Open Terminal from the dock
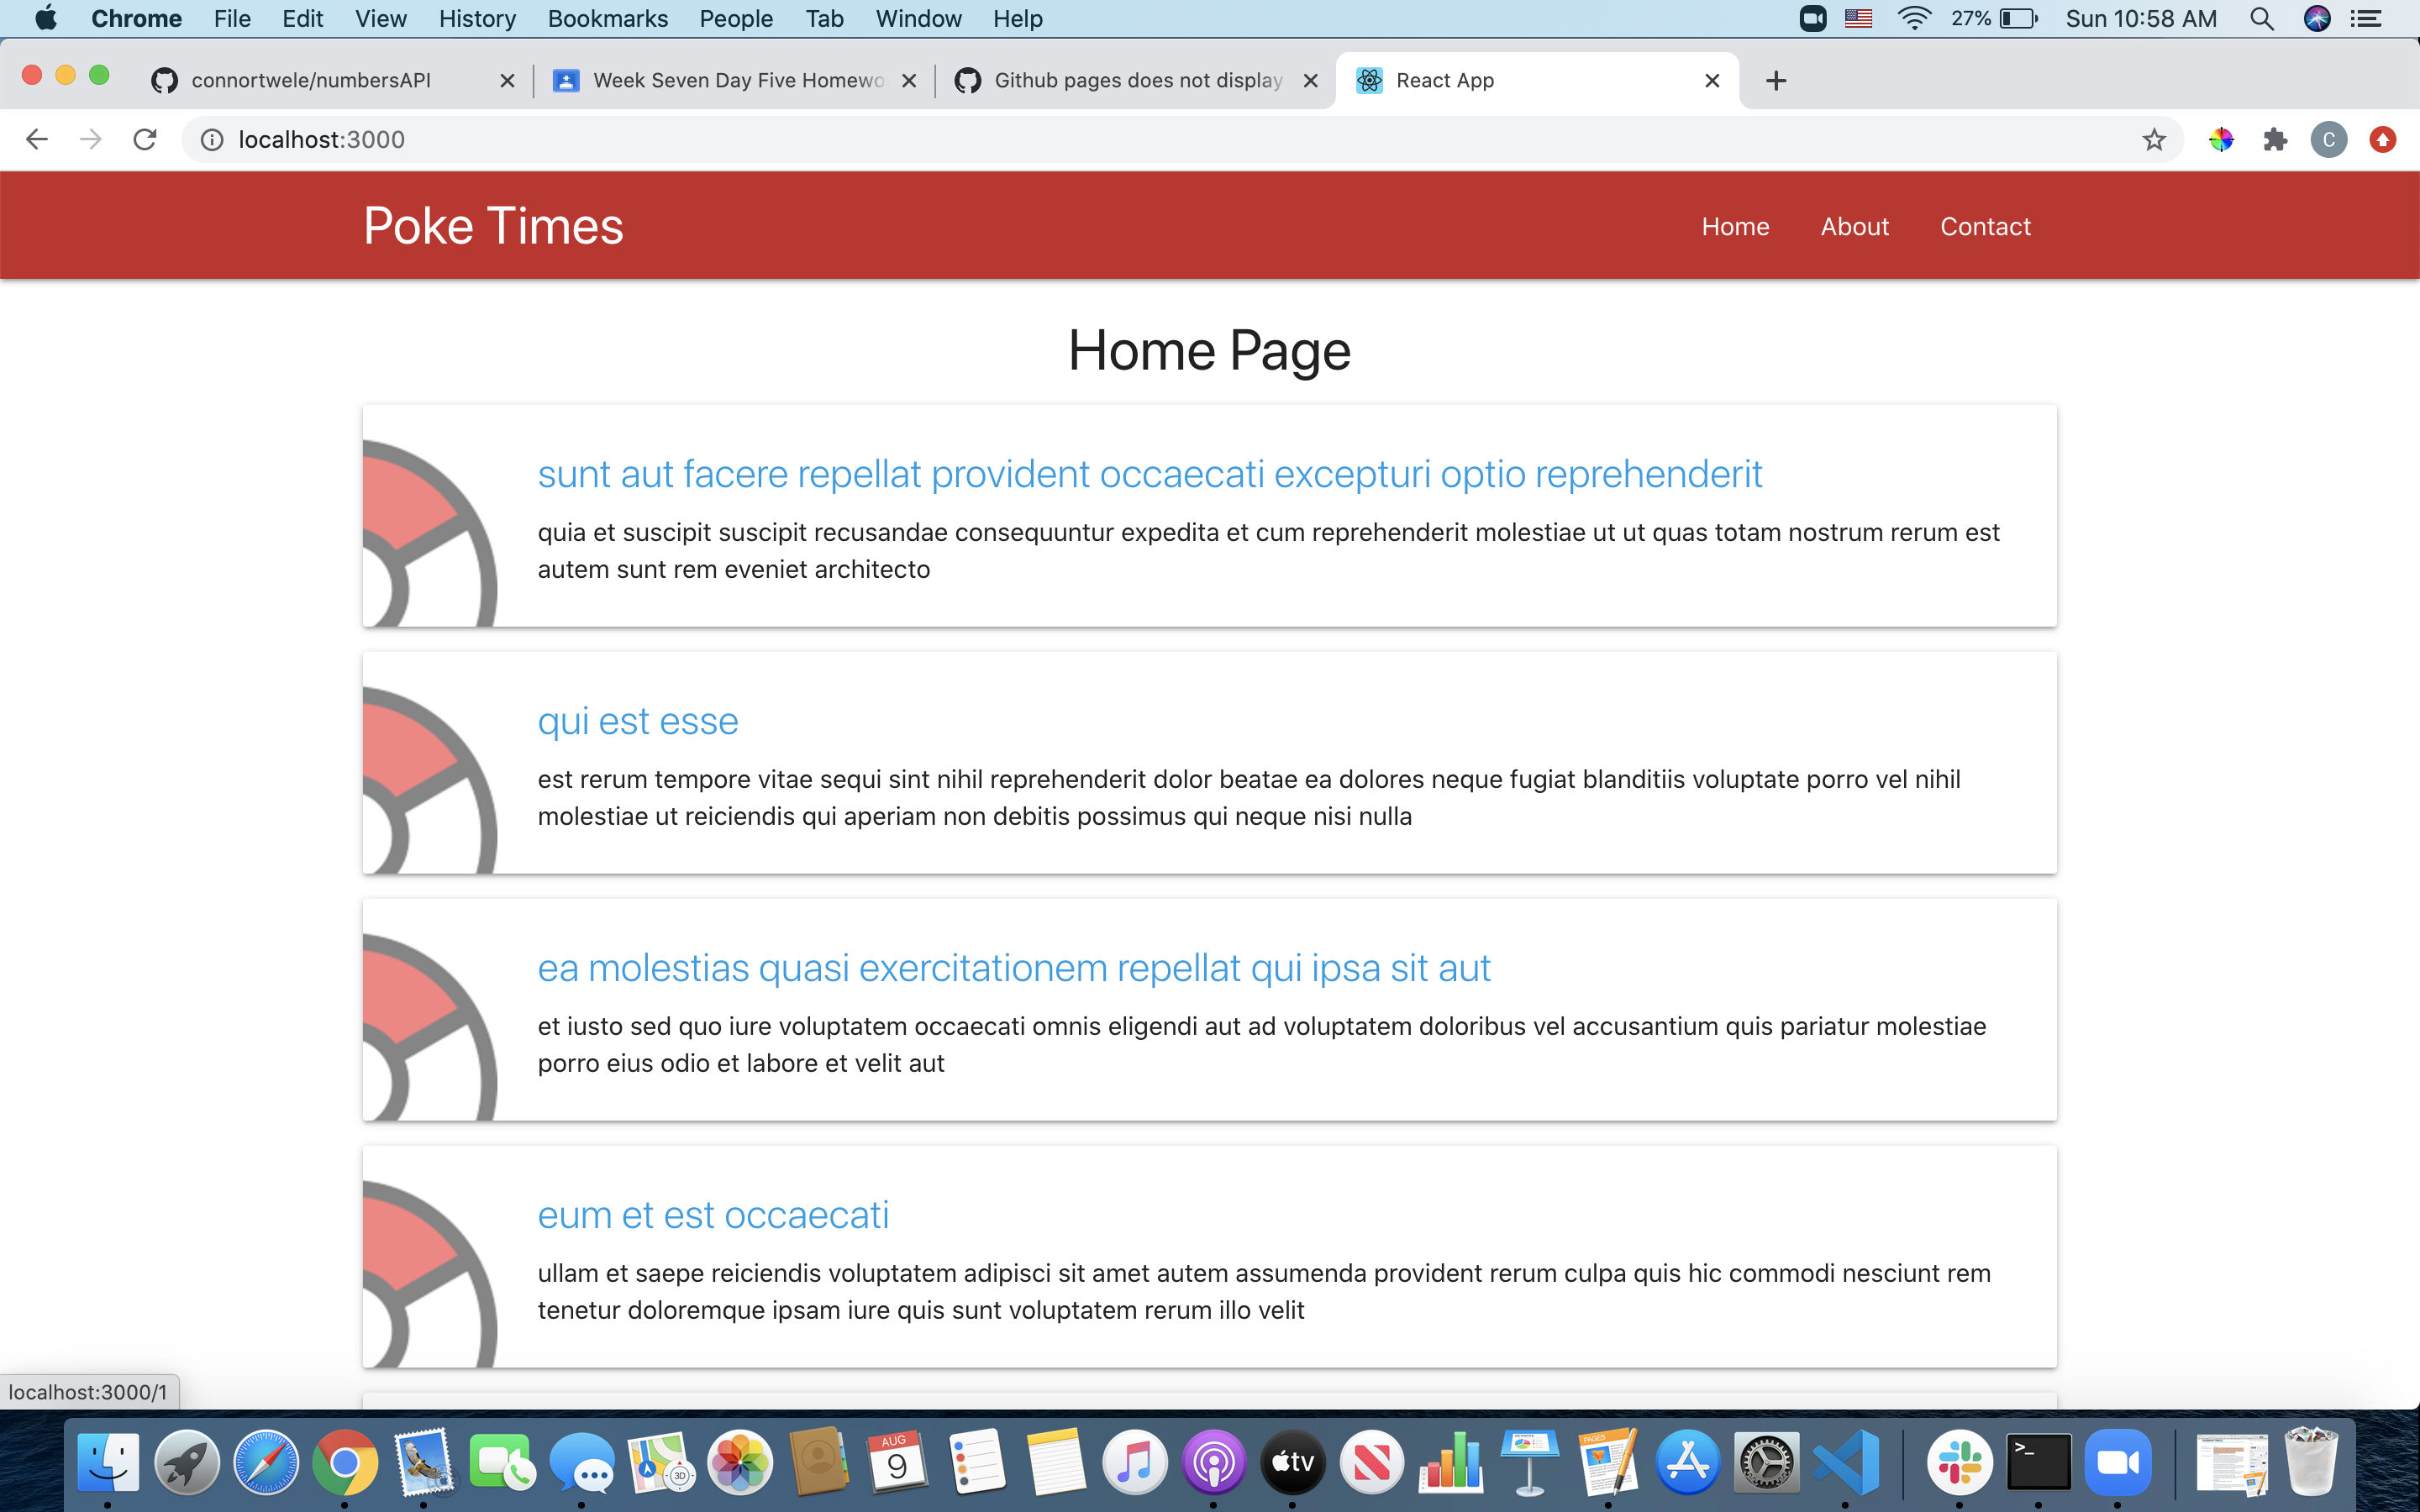 (2038, 1462)
